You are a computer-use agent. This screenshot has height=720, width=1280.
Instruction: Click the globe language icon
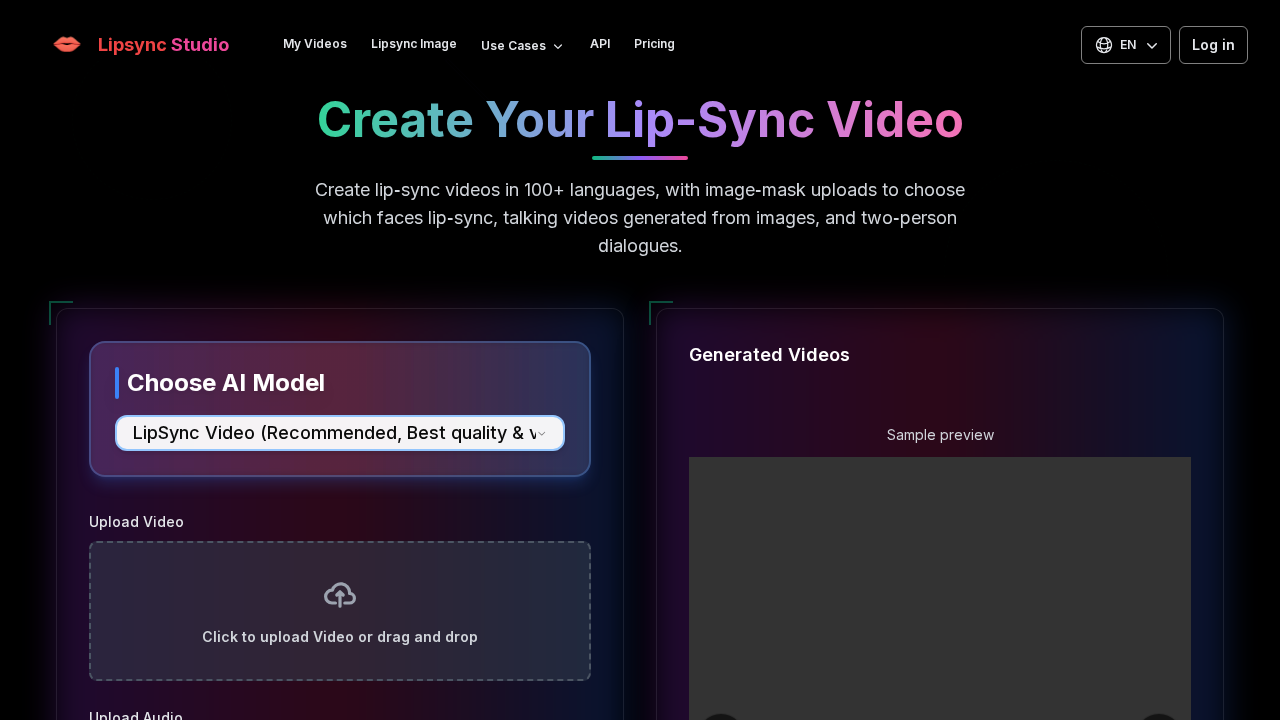[1103, 44]
